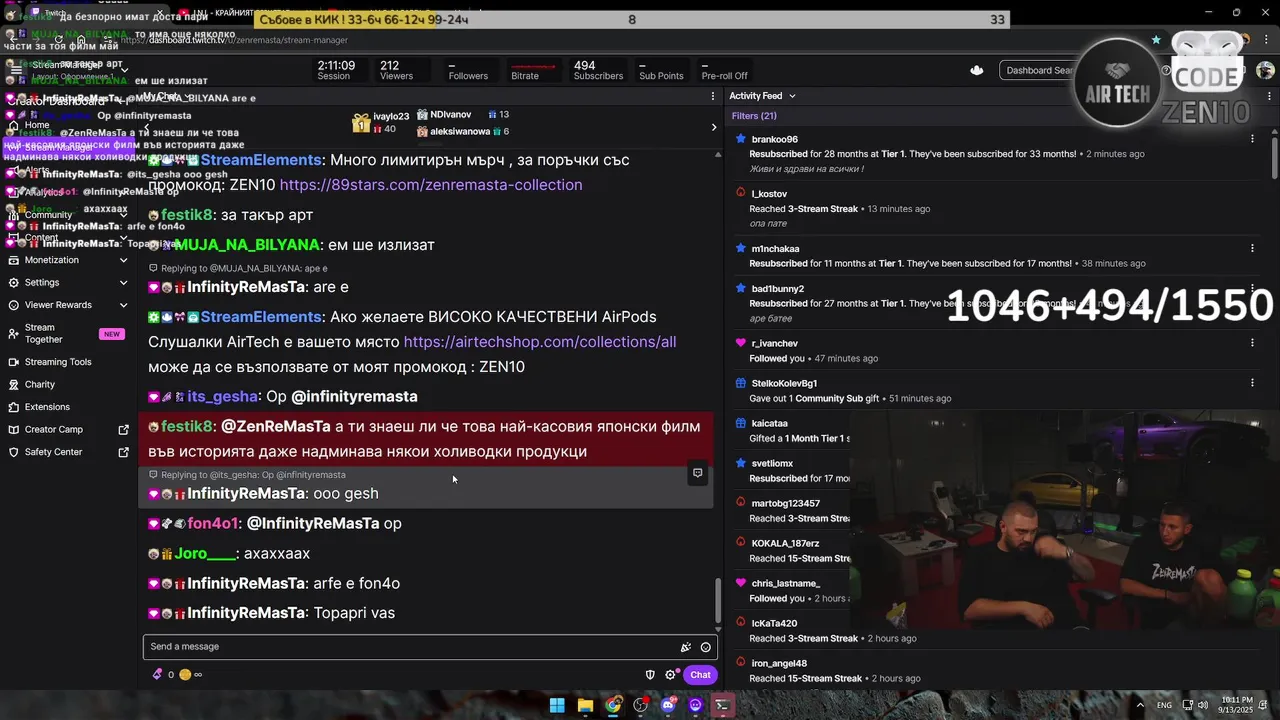The image size is (1280, 720).
Task: Open Creator Camp external link
Action: click(x=124, y=430)
